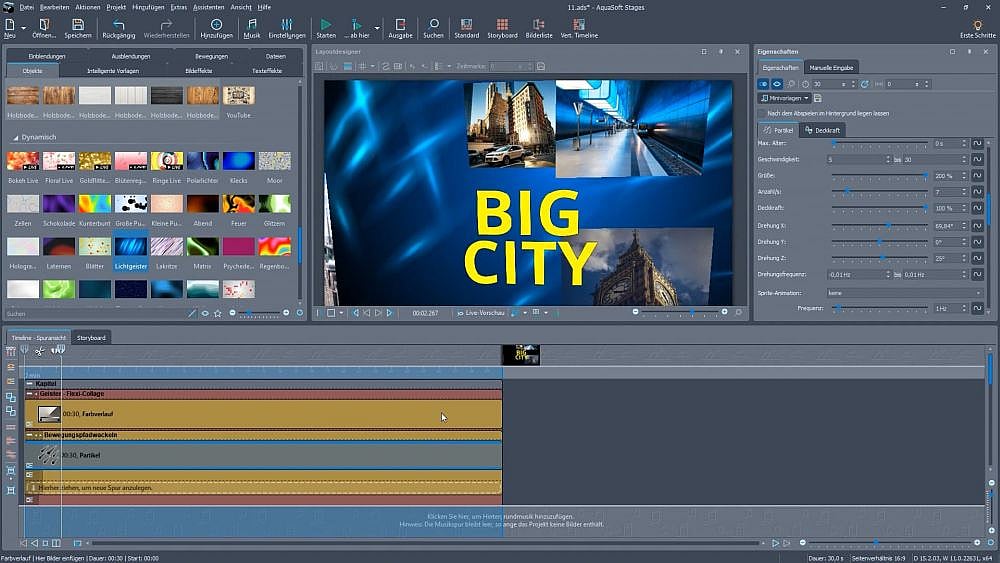
Task: Select the Lichtgeister dynamic object thumbnail
Action: (x=131, y=246)
